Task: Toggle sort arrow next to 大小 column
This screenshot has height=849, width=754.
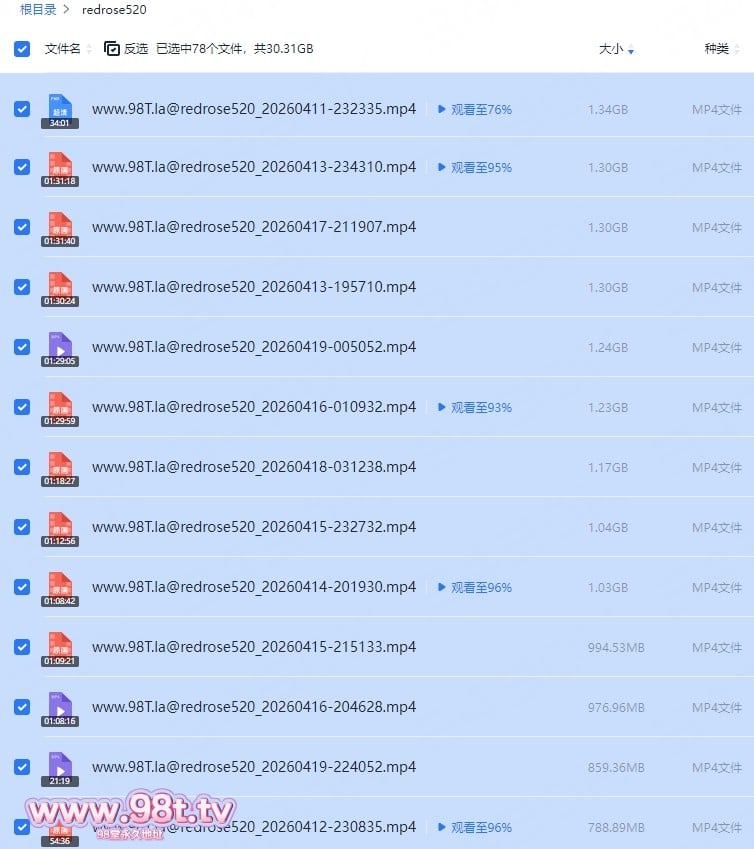Action: pyautogui.click(x=631, y=50)
